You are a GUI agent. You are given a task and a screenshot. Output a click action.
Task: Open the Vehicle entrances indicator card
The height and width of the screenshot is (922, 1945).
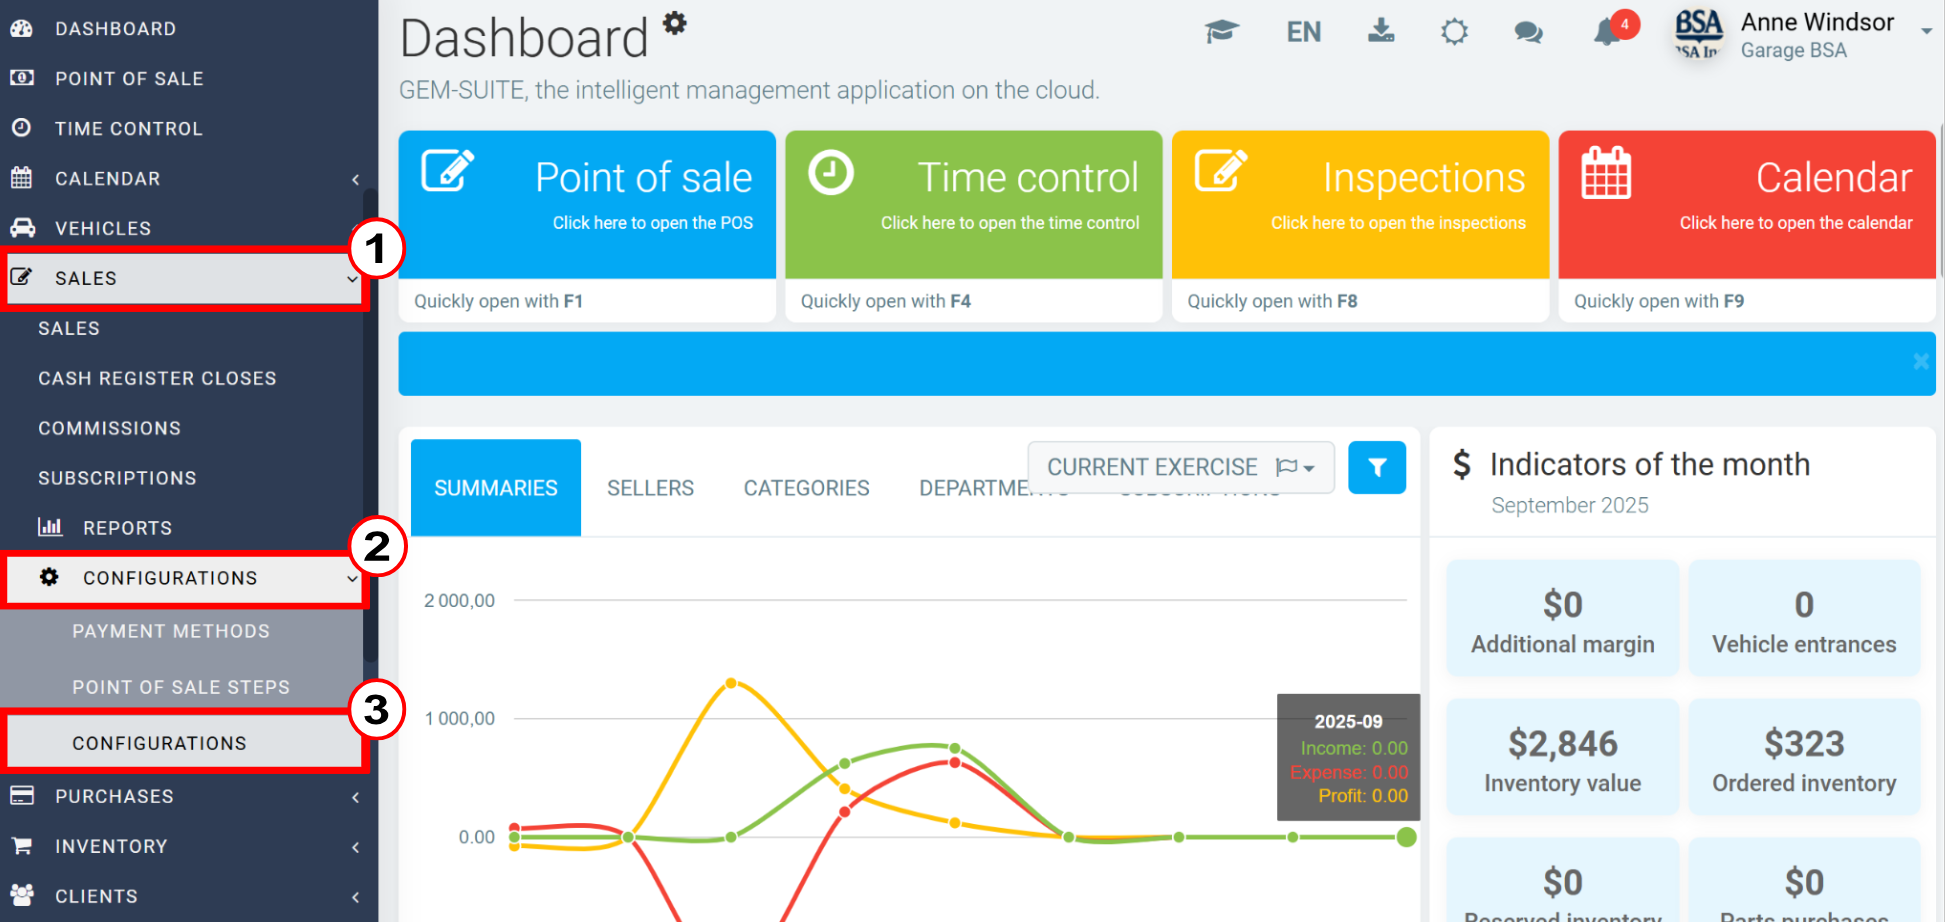(1804, 618)
